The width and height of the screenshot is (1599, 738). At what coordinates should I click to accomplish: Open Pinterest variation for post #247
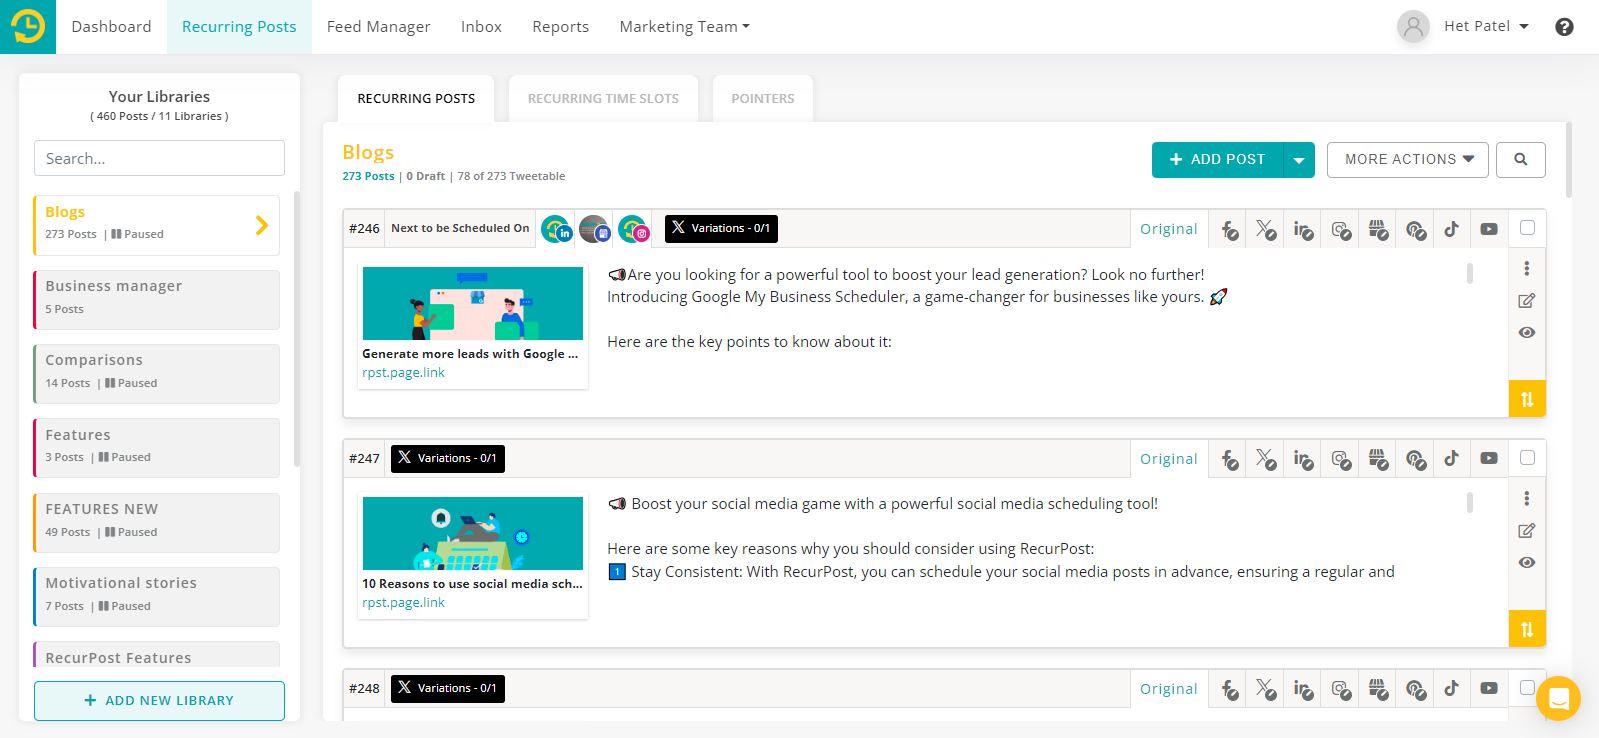pos(1415,459)
